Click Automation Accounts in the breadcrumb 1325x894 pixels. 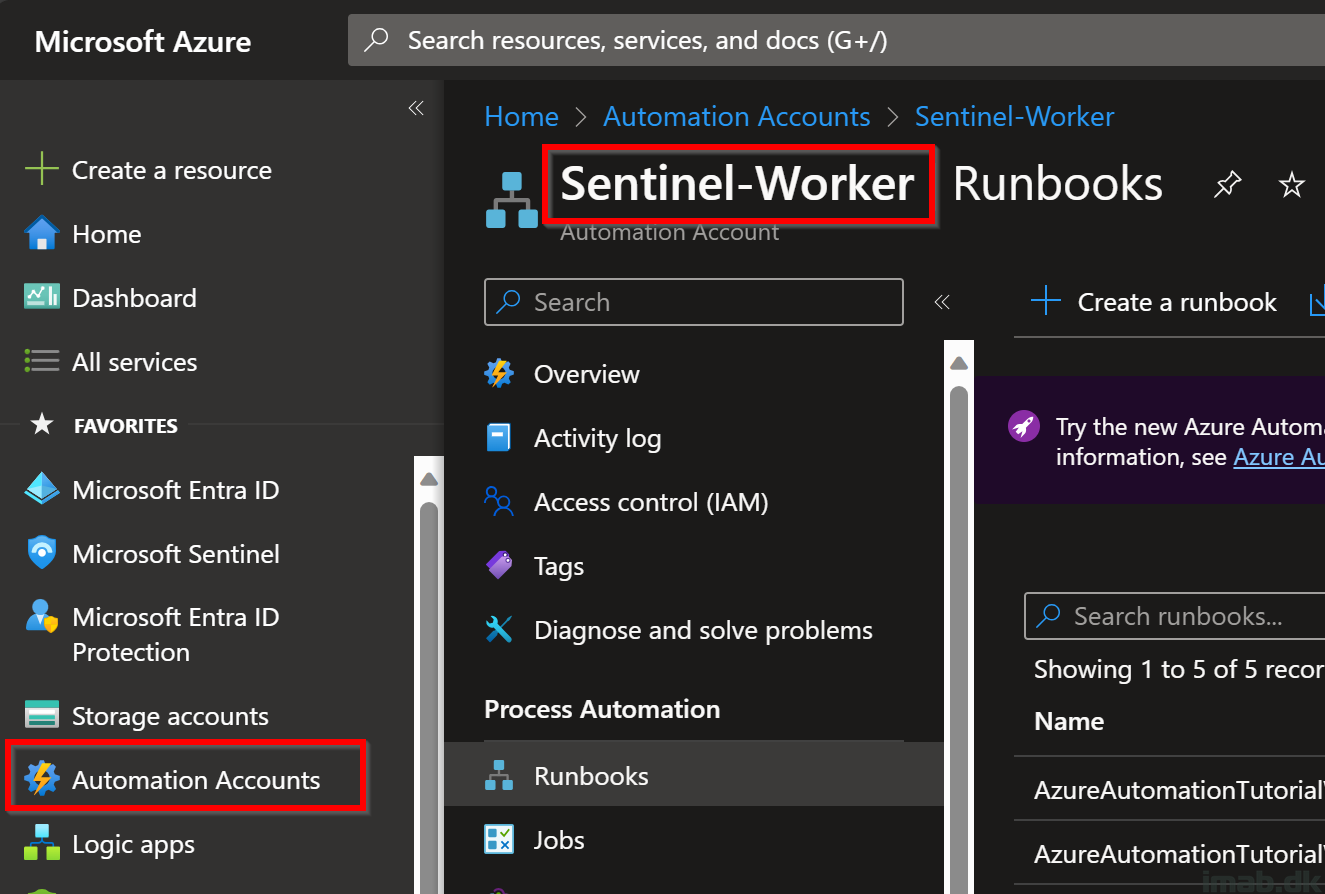(736, 116)
